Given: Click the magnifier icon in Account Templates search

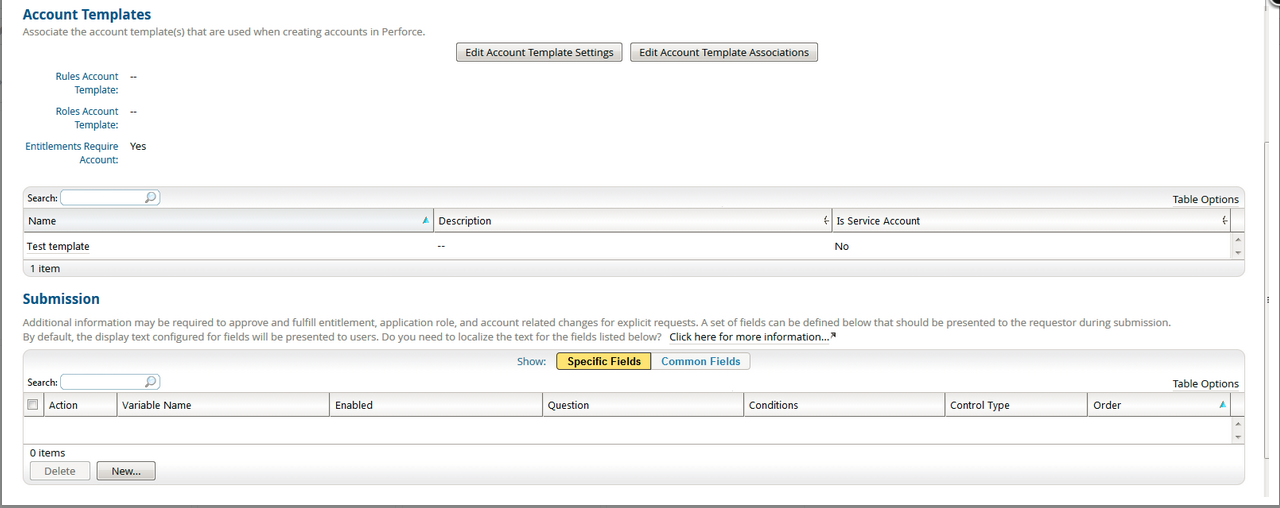Looking at the screenshot, I should (x=151, y=198).
